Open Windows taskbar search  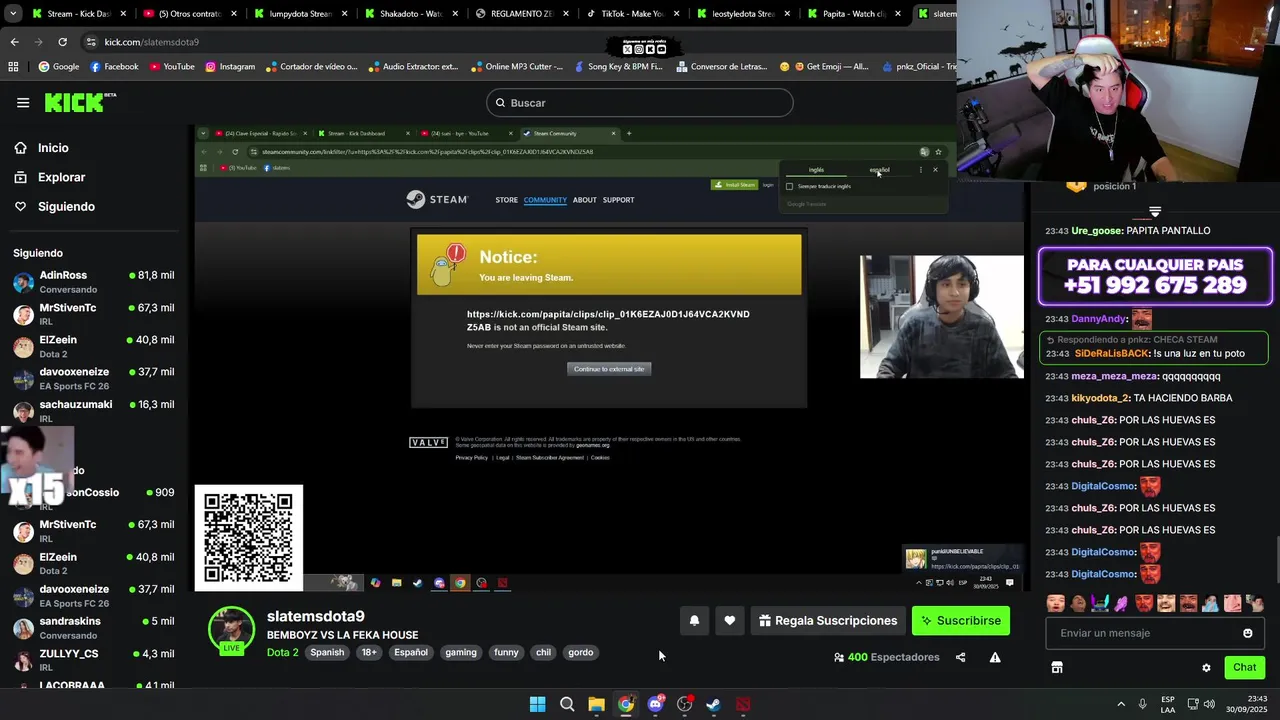(567, 704)
